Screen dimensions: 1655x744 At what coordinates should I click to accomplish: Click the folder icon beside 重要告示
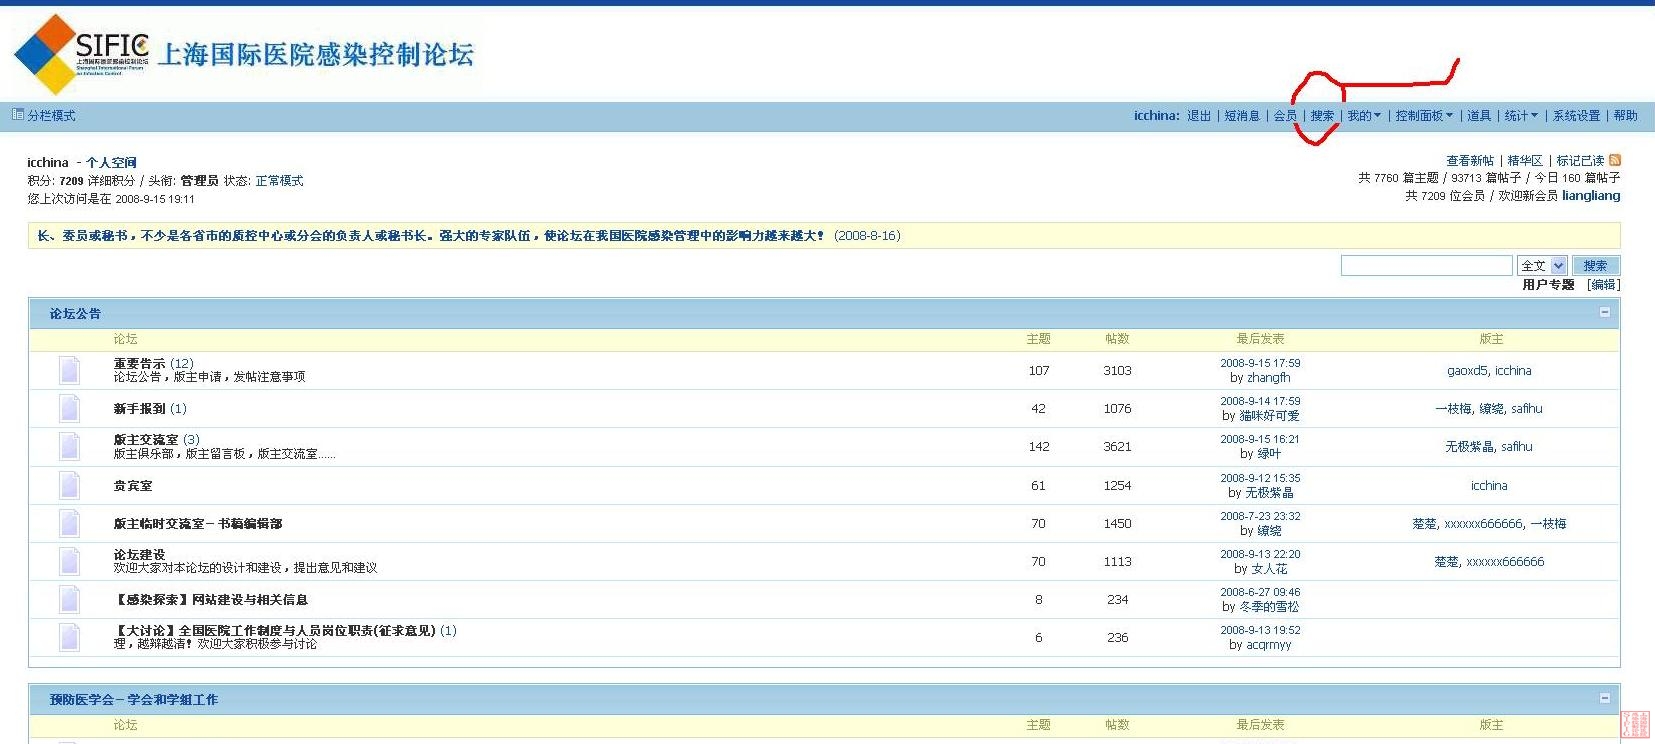(x=69, y=370)
